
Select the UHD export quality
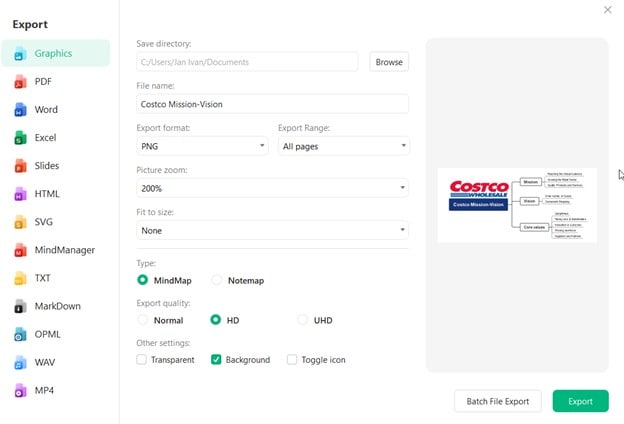(304, 320)
